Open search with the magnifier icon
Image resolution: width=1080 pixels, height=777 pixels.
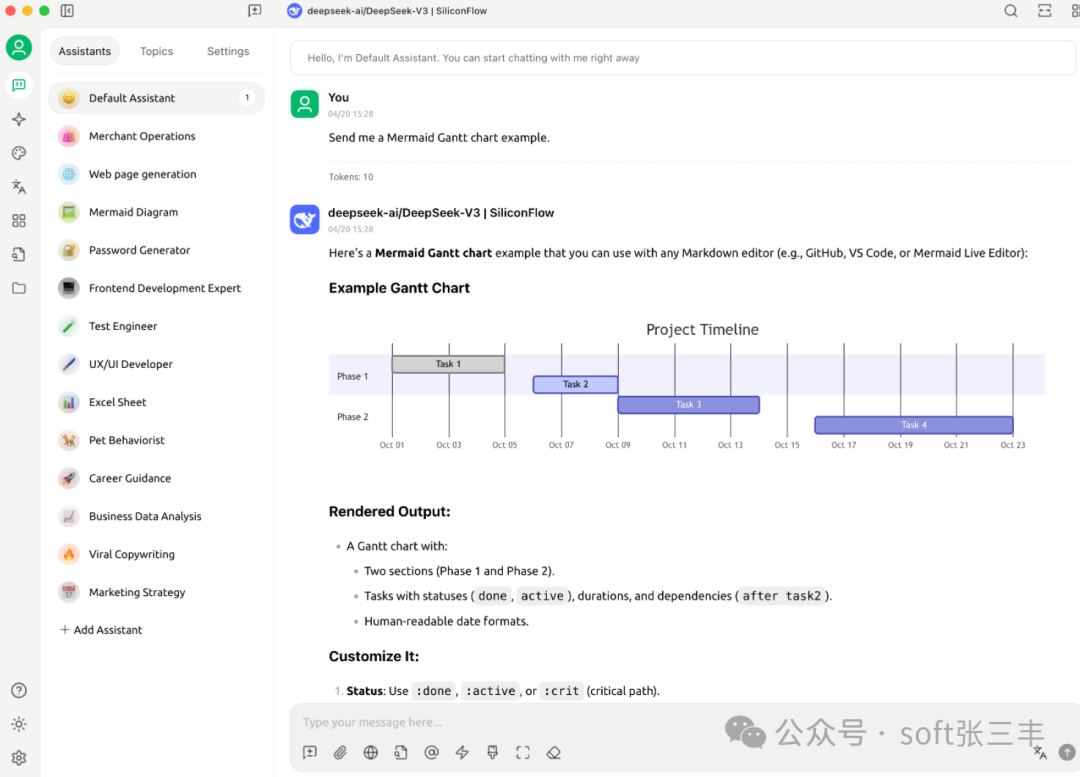[1010, 10]
